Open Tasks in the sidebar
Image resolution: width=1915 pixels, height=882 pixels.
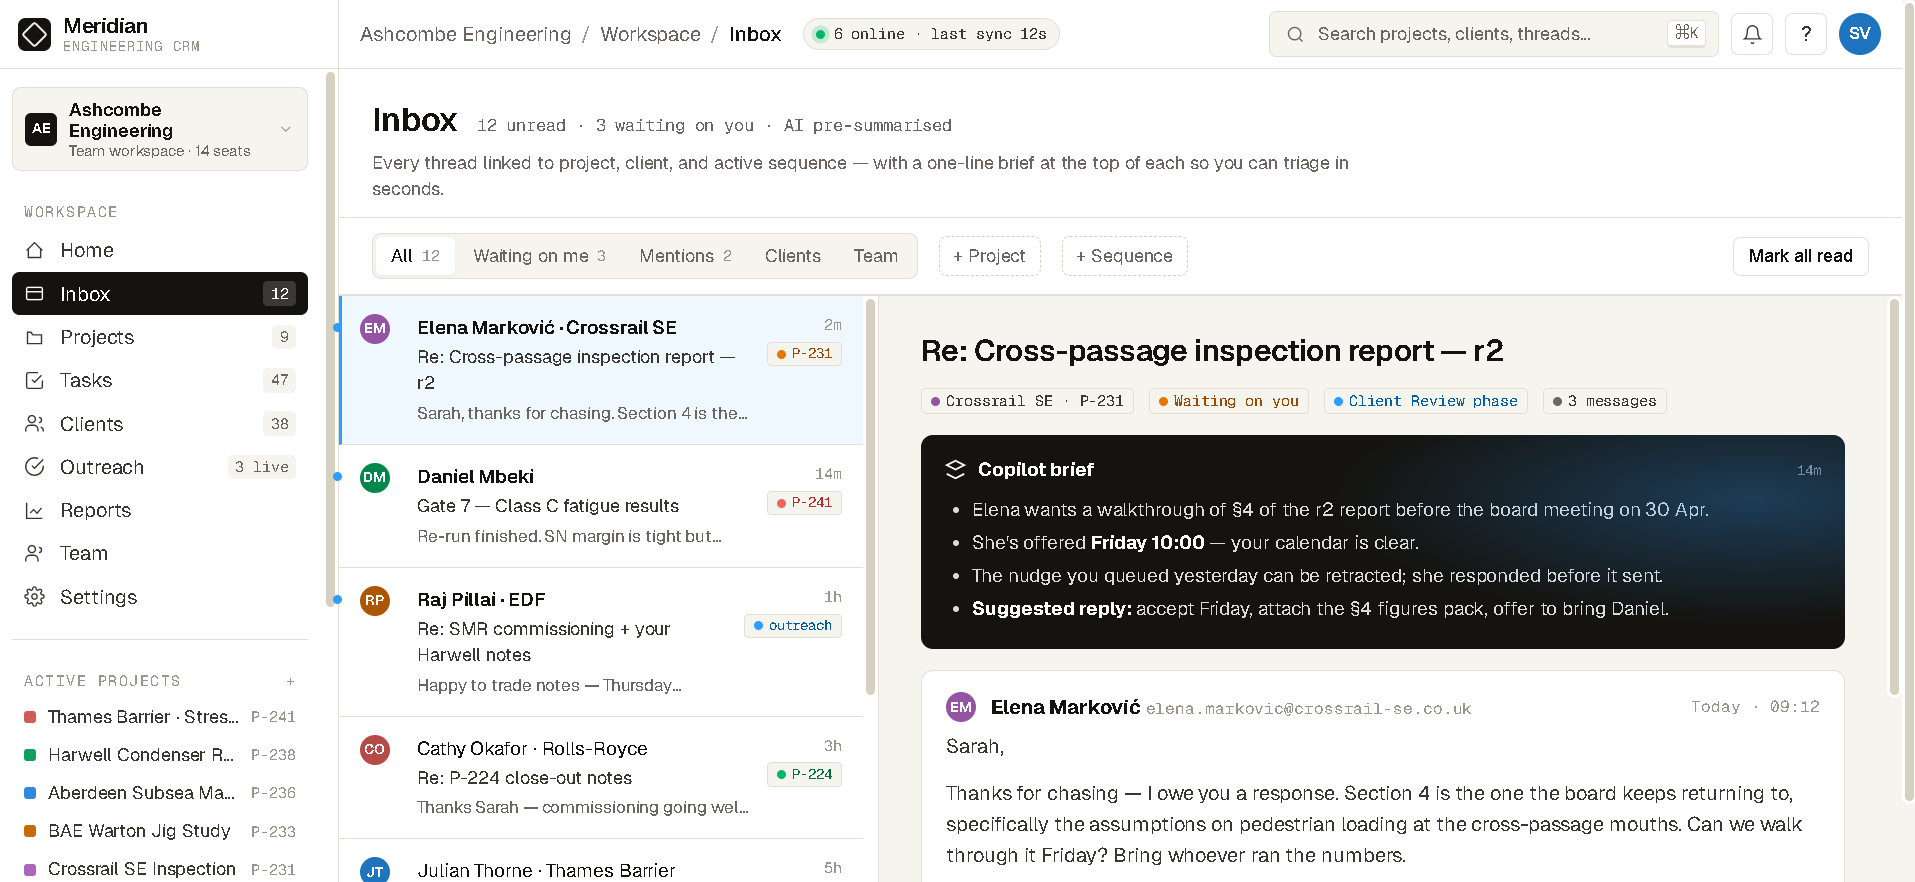[x=160, y=380]
